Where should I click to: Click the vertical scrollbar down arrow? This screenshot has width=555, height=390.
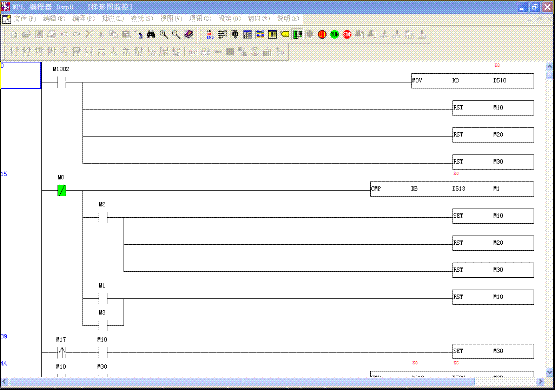[549, 372]
